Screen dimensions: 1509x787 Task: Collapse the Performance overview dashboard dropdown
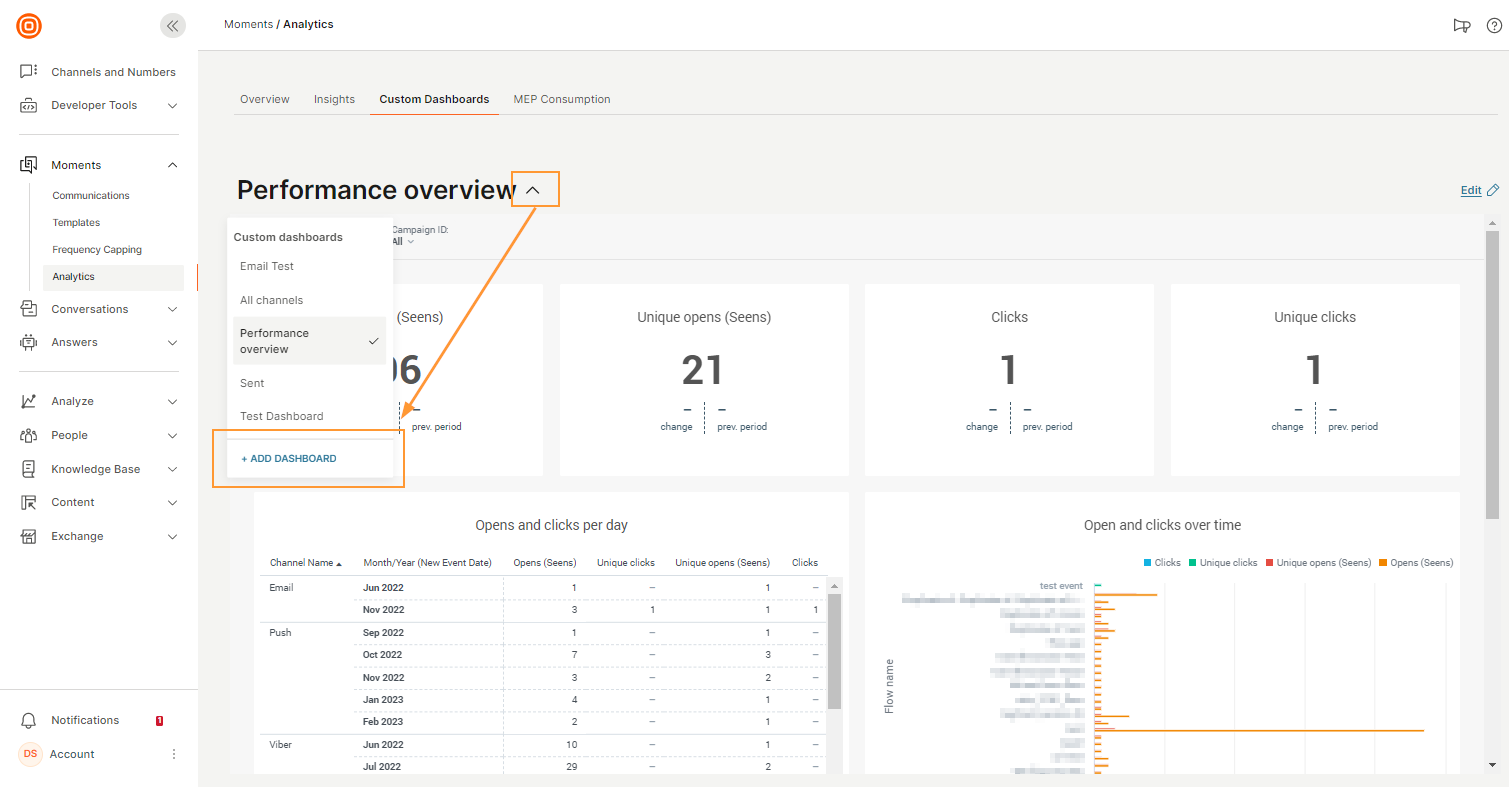point(534,190)
